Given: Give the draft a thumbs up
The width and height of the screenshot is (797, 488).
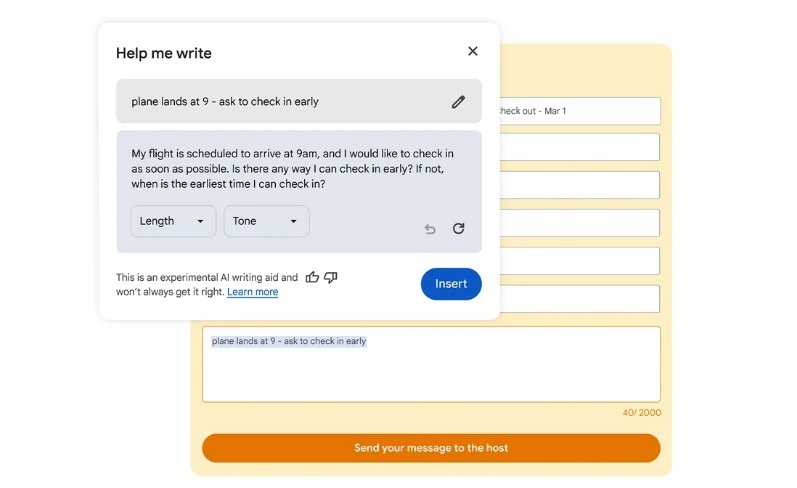Looking at the screenshot, I should coord(312,277).
